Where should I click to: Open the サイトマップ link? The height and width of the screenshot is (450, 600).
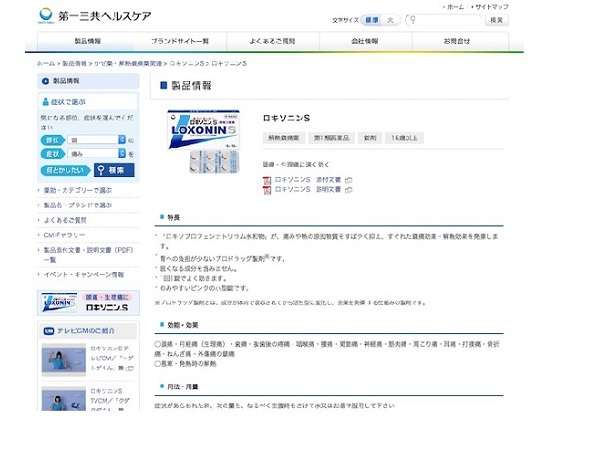point(492,7)
